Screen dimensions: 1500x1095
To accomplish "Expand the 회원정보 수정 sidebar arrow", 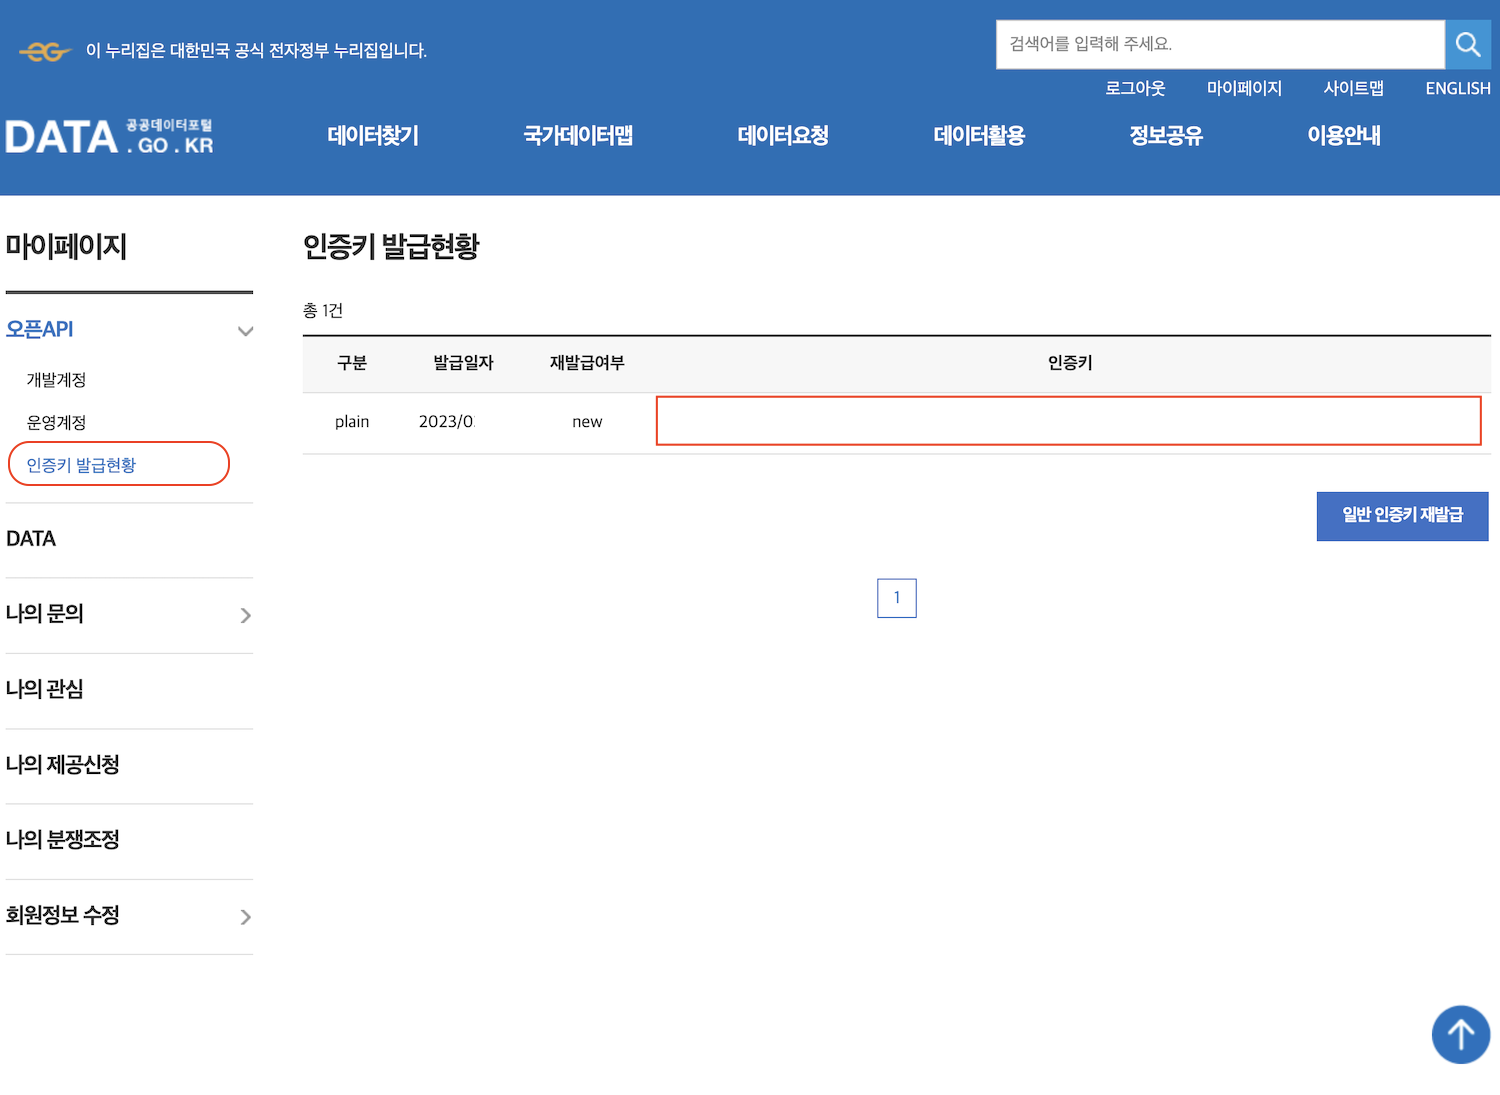I will click(245, 917).
